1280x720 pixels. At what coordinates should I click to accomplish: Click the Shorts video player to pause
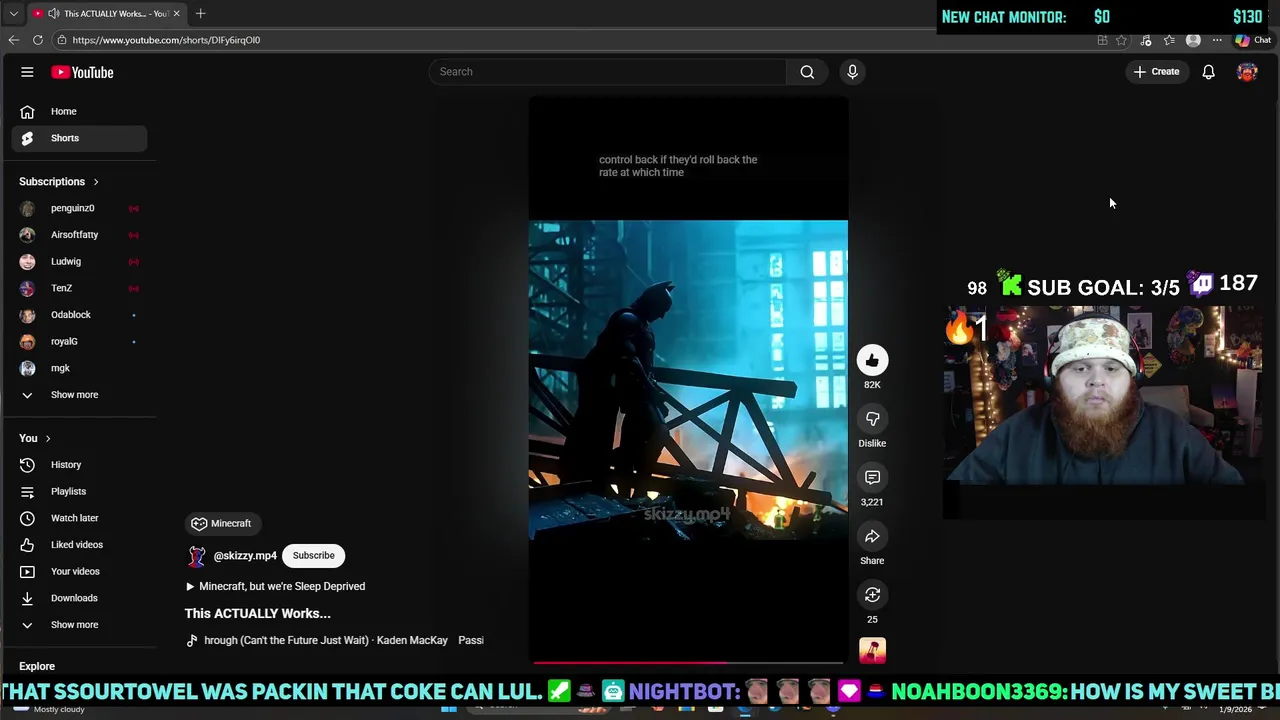(x=688, y=380)
